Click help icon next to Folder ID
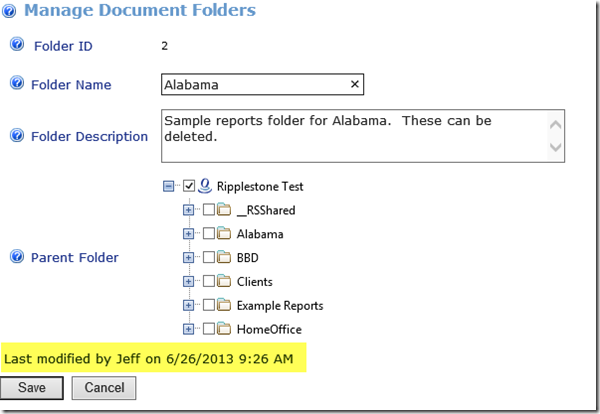Image resolution: width=600 pixels, height=414 pixels. click(x=16, y=46)
